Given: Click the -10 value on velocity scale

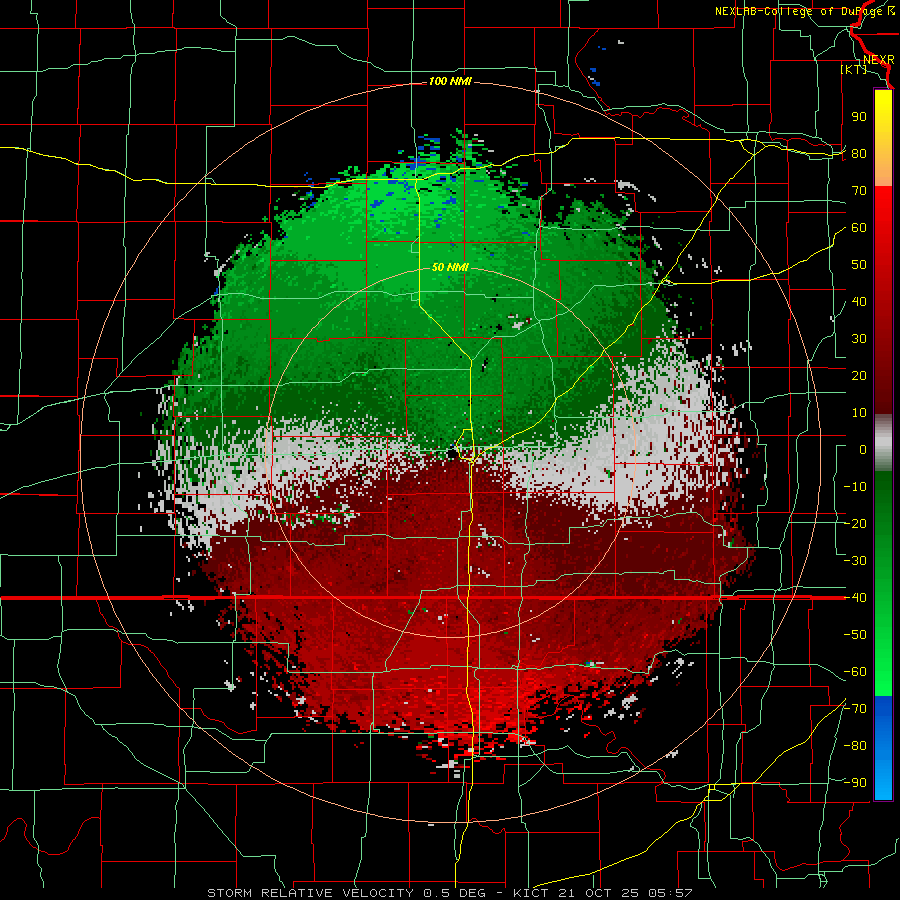Looking at the screenshot, I should 855,487.
